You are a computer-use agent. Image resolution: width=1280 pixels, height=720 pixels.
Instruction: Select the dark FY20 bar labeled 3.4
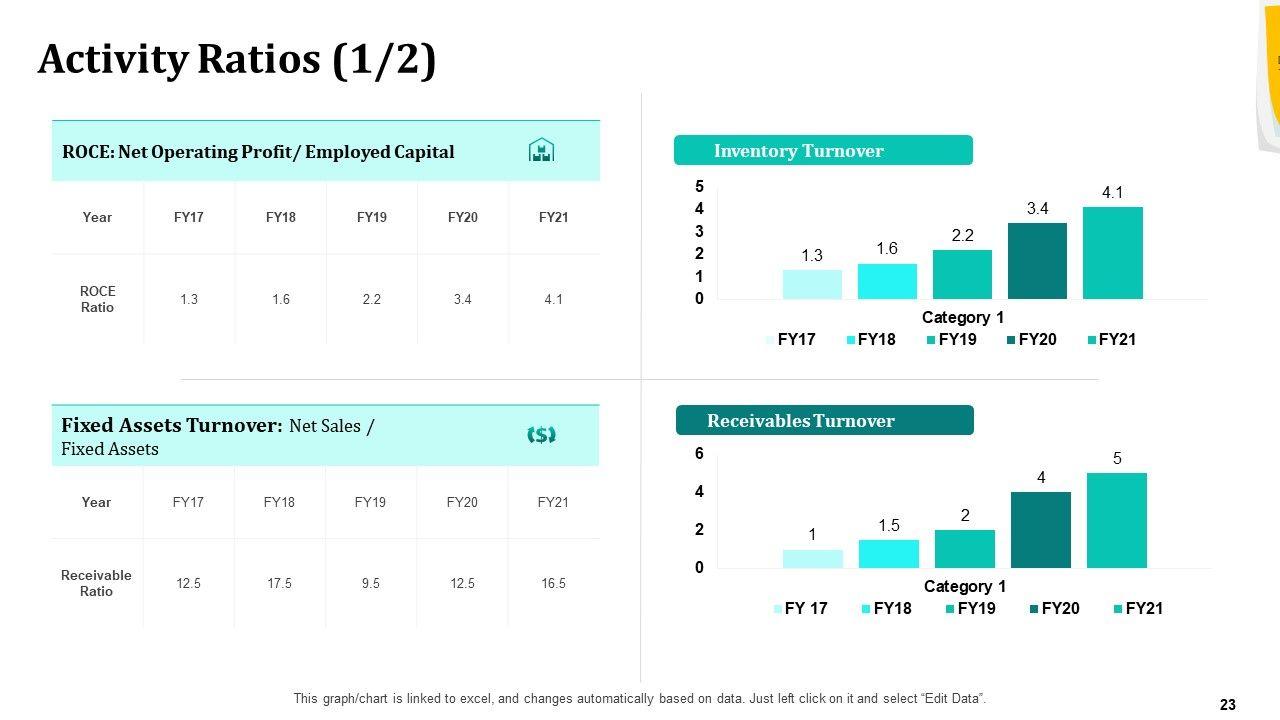coord(1037,261)
